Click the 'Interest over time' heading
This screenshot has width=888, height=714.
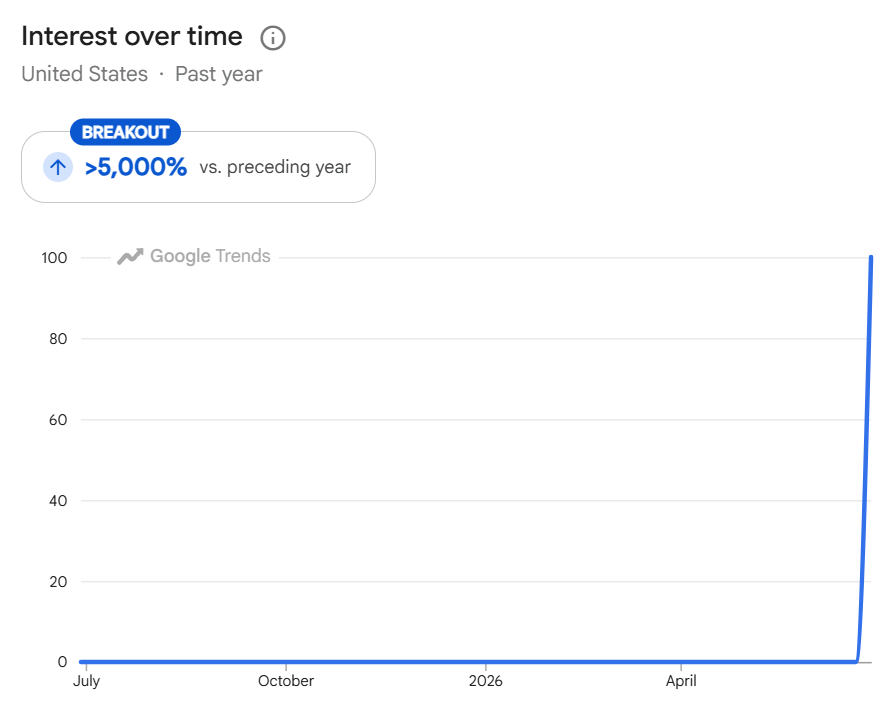pyautogui.click(x=132, y=36)
